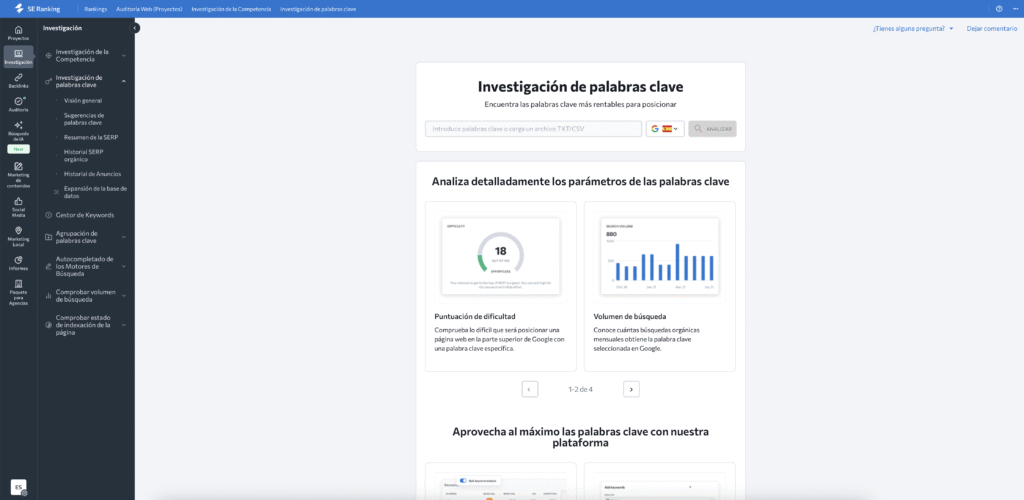Collapse the Investigación side panel arrow
Image resolution: width=1024 pixels, height=500 pixels.
(135, 28)
